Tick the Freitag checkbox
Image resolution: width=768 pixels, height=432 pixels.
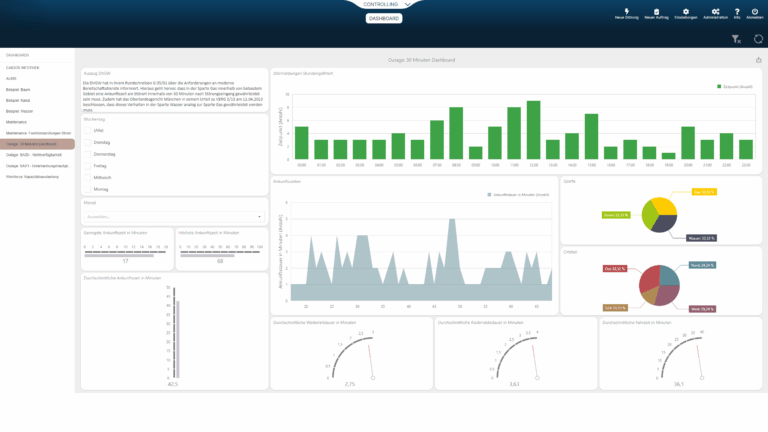88,166
